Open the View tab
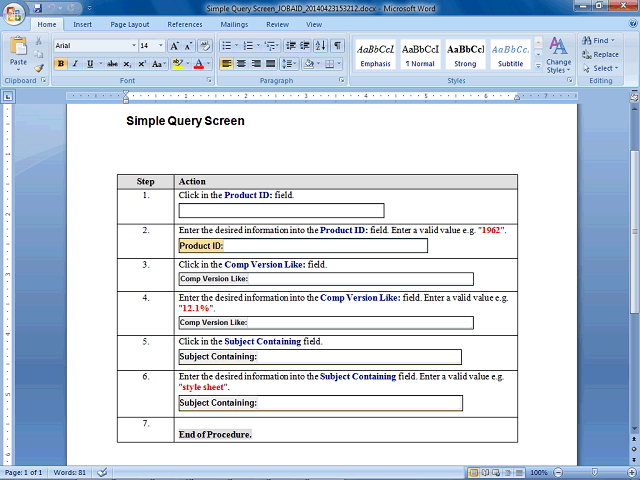 314,24
